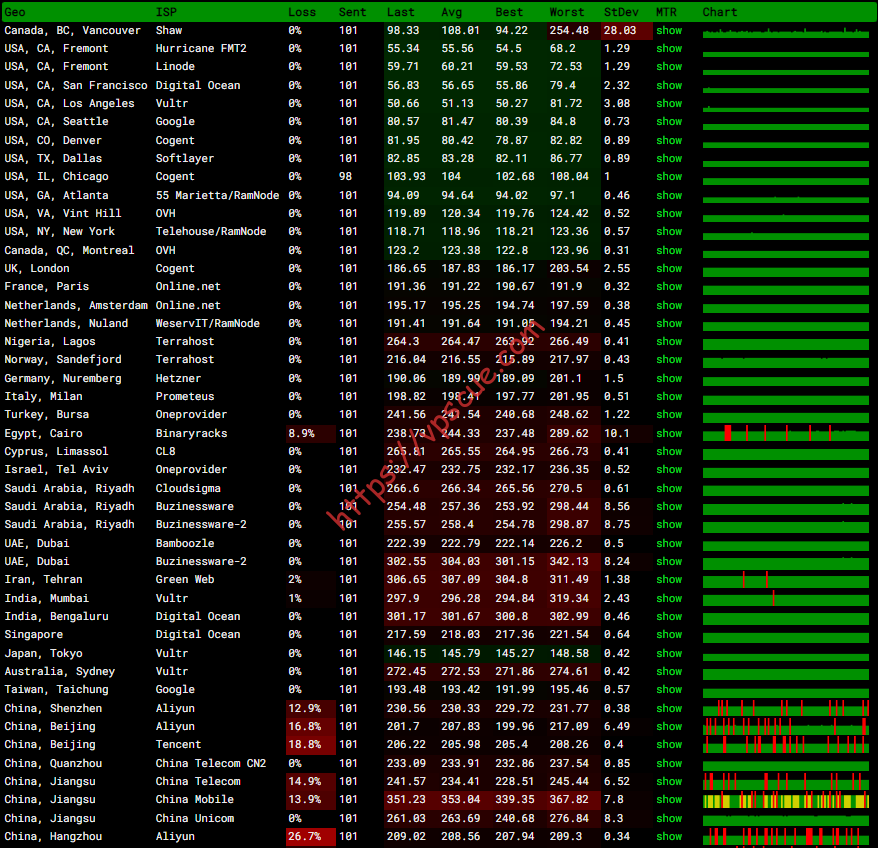Image resolution: width=878 pixels, height=848 pixels.
Task: Click the 28.03 StDev value for Vancouver
Action: pos(620,30)
